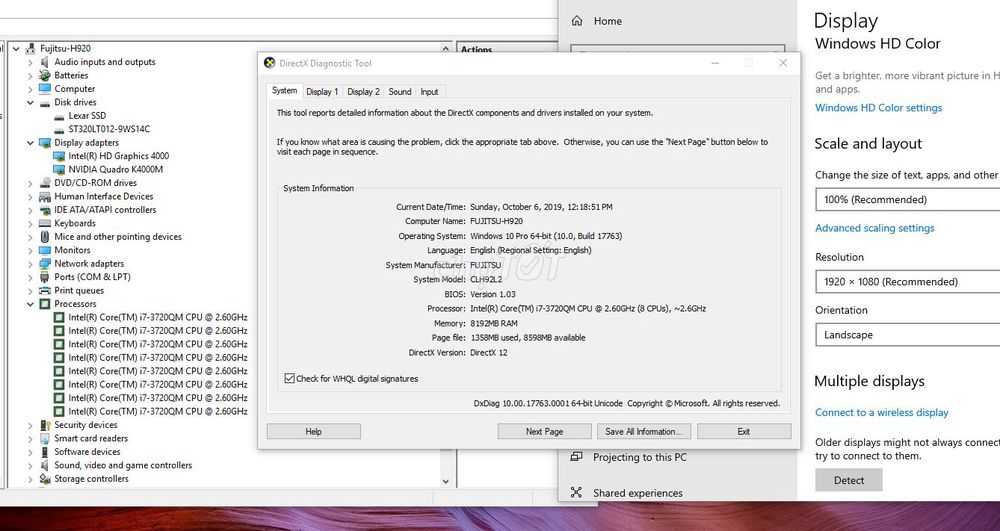The height and width of the screenshot is (531, 1000).
Task: Click the Home label in Settings
Action: (x=607, y=21)
